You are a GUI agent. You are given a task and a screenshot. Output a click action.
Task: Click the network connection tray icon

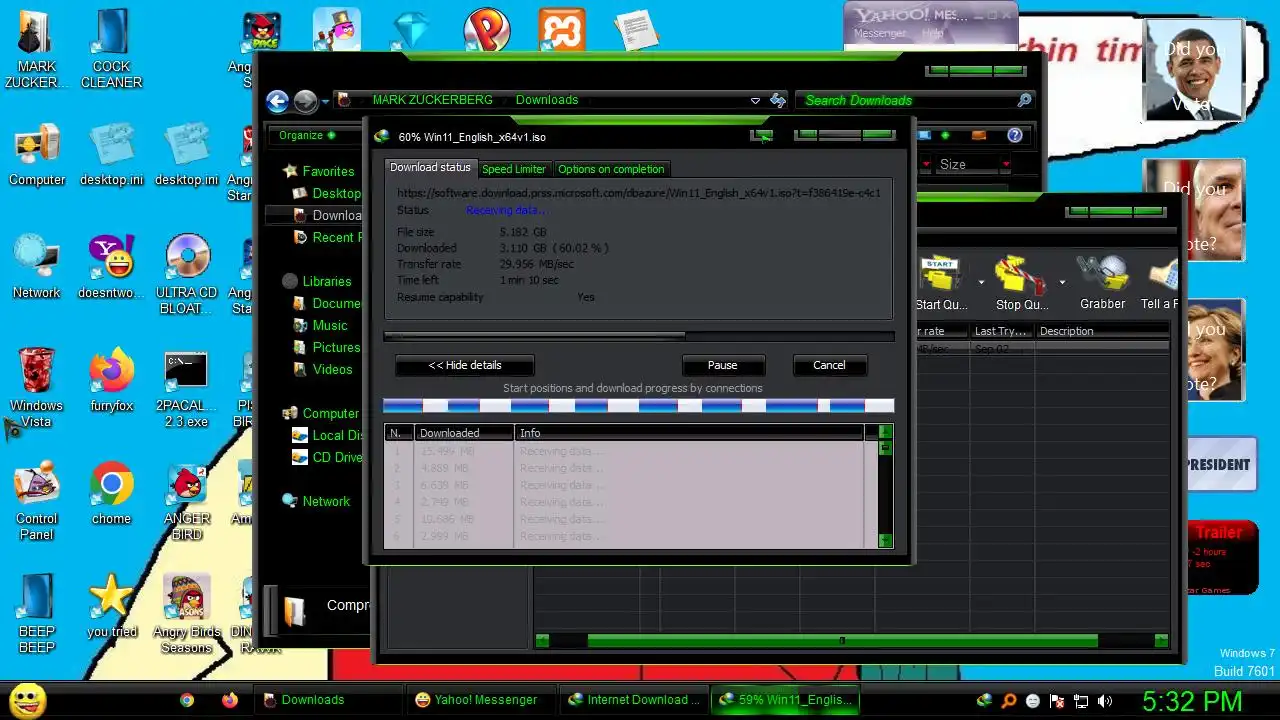[1081, 701]
